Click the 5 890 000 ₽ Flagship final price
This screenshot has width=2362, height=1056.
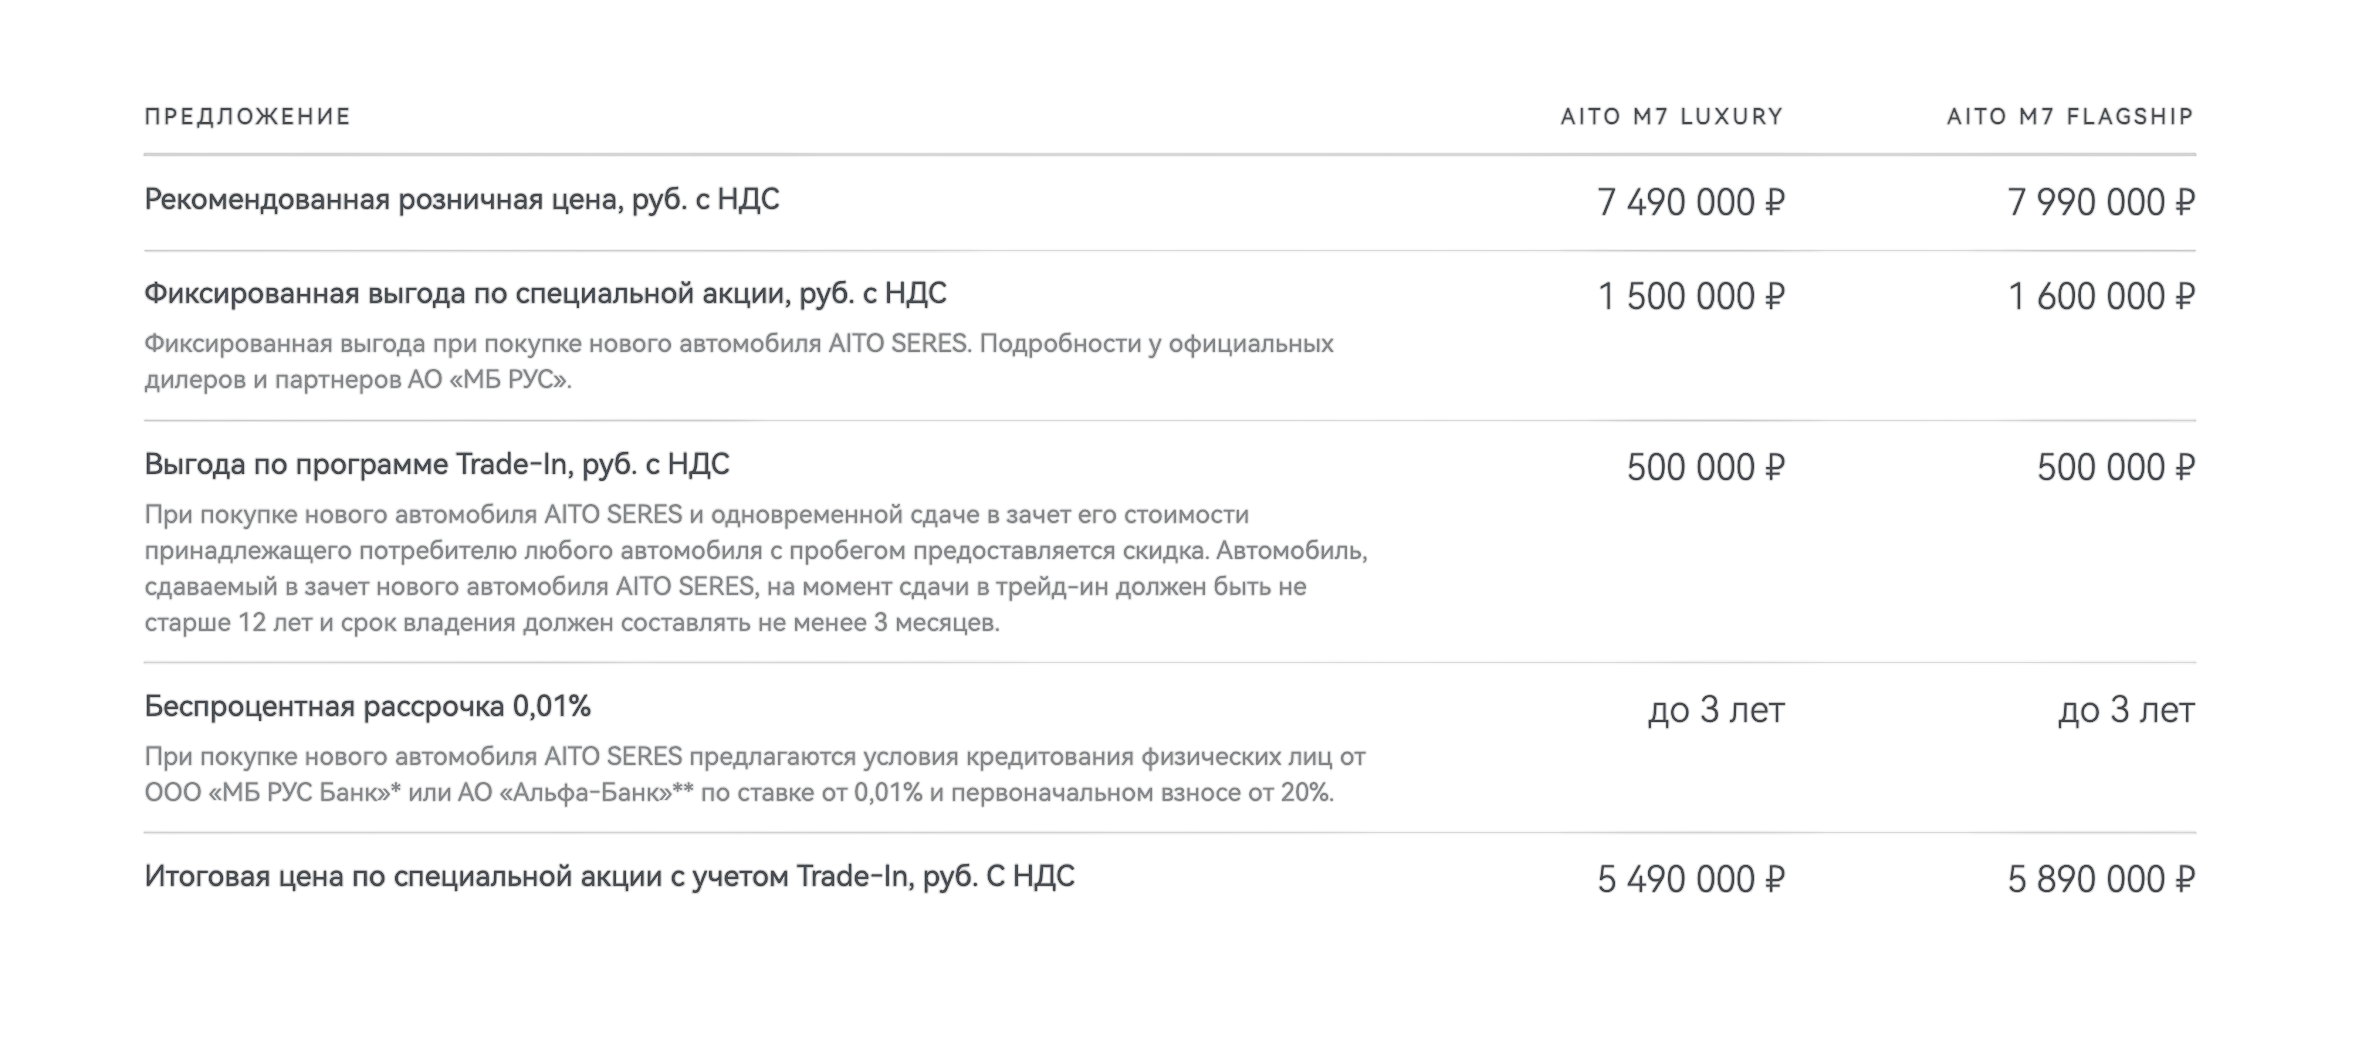pos(2101,879)
